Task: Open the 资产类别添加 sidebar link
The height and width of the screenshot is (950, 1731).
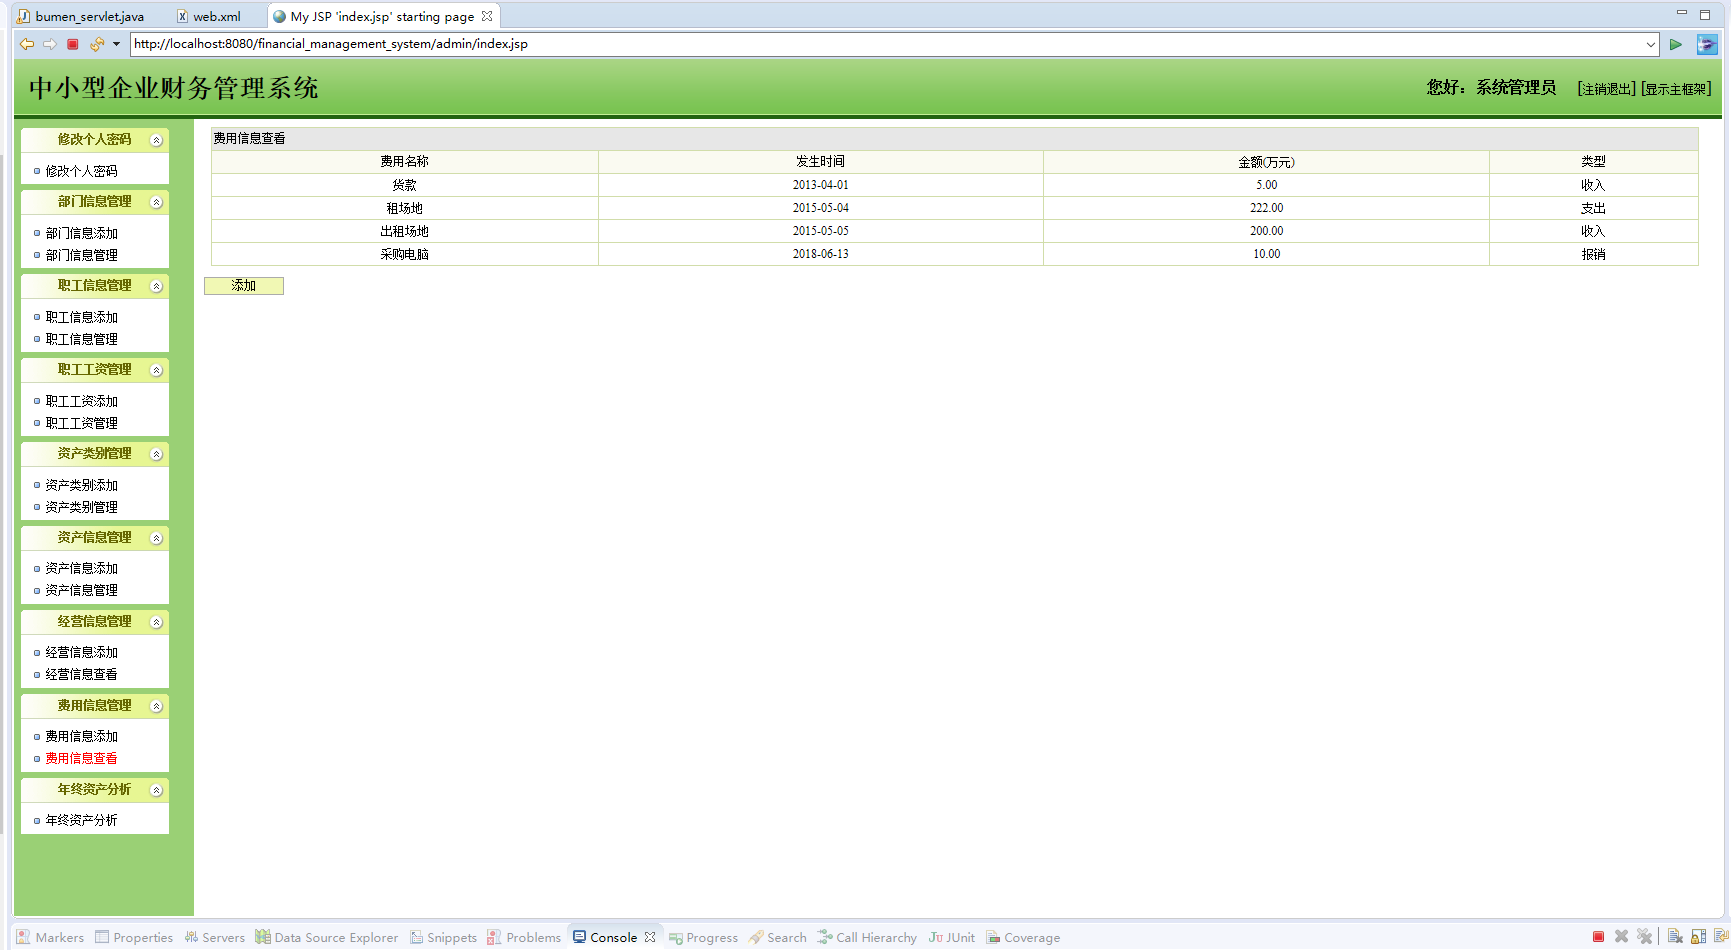Action: [81, 485]
